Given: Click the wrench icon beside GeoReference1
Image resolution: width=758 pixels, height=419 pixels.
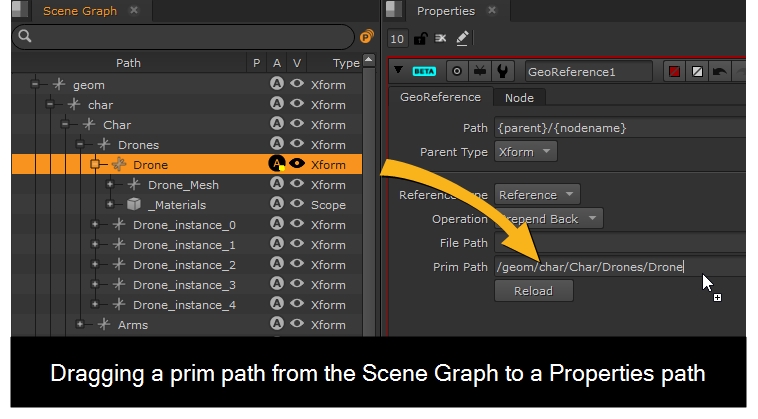Looking at the screenshot, I should pos(503,72).
